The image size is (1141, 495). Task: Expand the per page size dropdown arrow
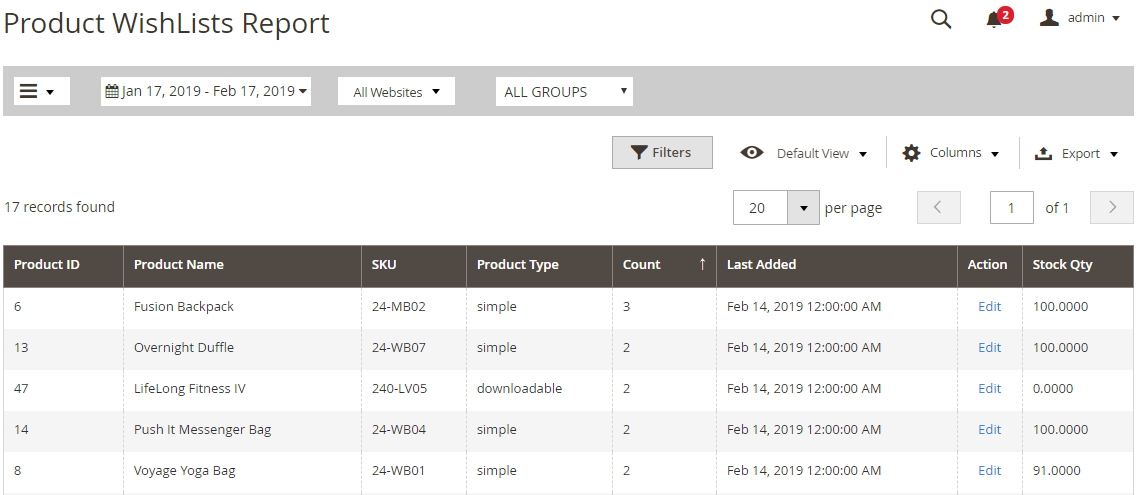803,208
